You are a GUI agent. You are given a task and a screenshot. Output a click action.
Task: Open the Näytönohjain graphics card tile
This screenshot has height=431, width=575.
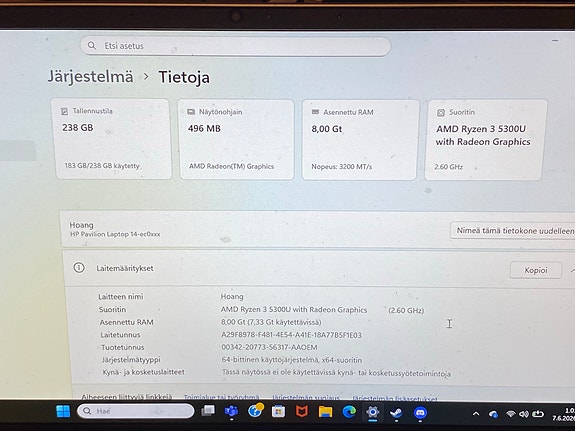coord(237,139)
